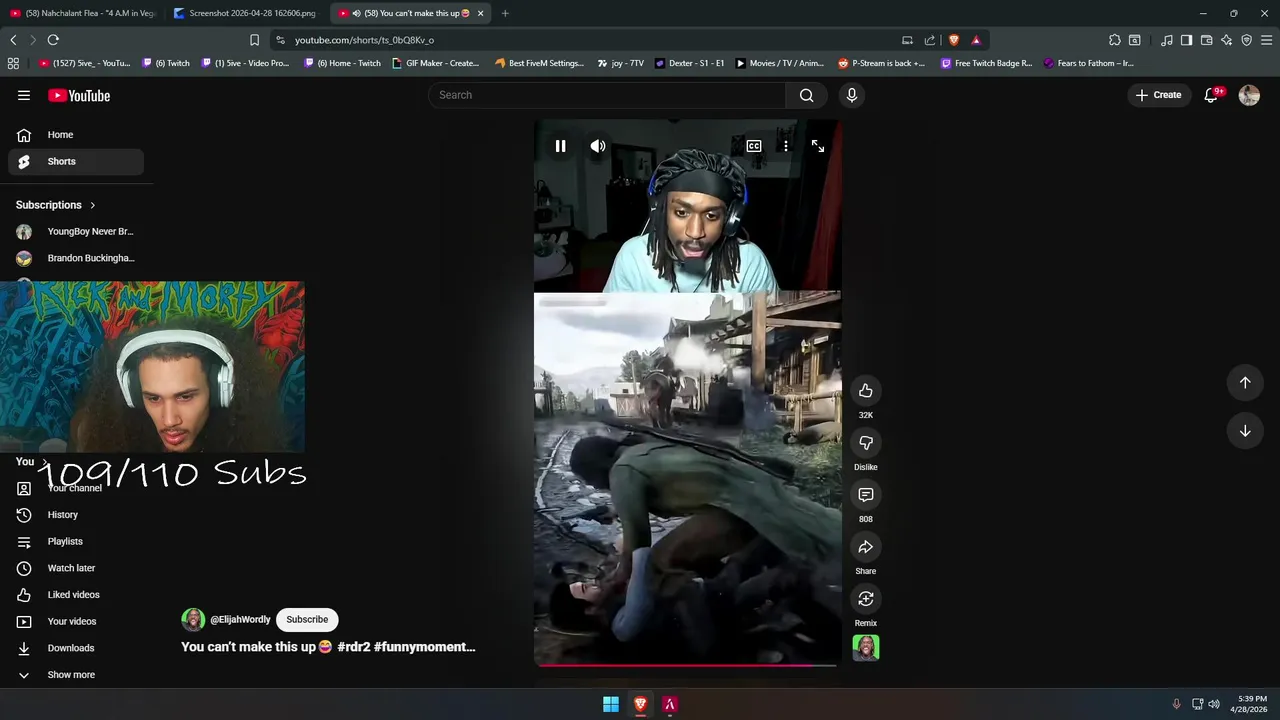
Task: Open the Create button
Action: tap(1159, 95)
